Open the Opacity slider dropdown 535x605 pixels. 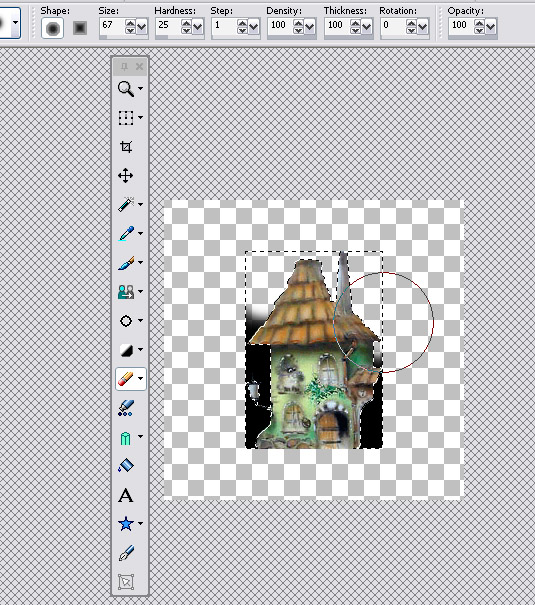[491, 27]
